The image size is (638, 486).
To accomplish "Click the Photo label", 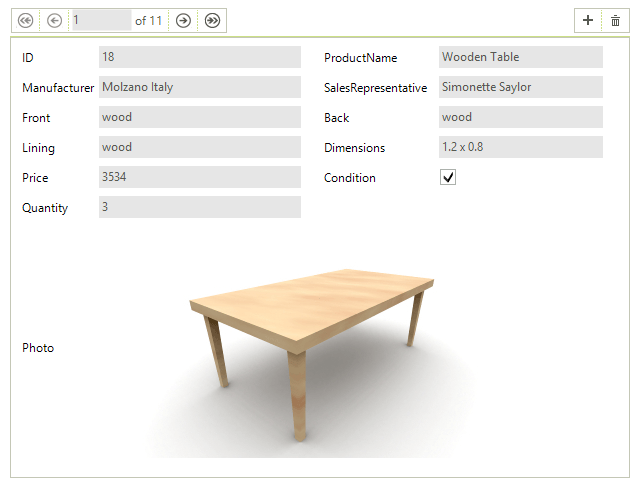I will point(38,348).
